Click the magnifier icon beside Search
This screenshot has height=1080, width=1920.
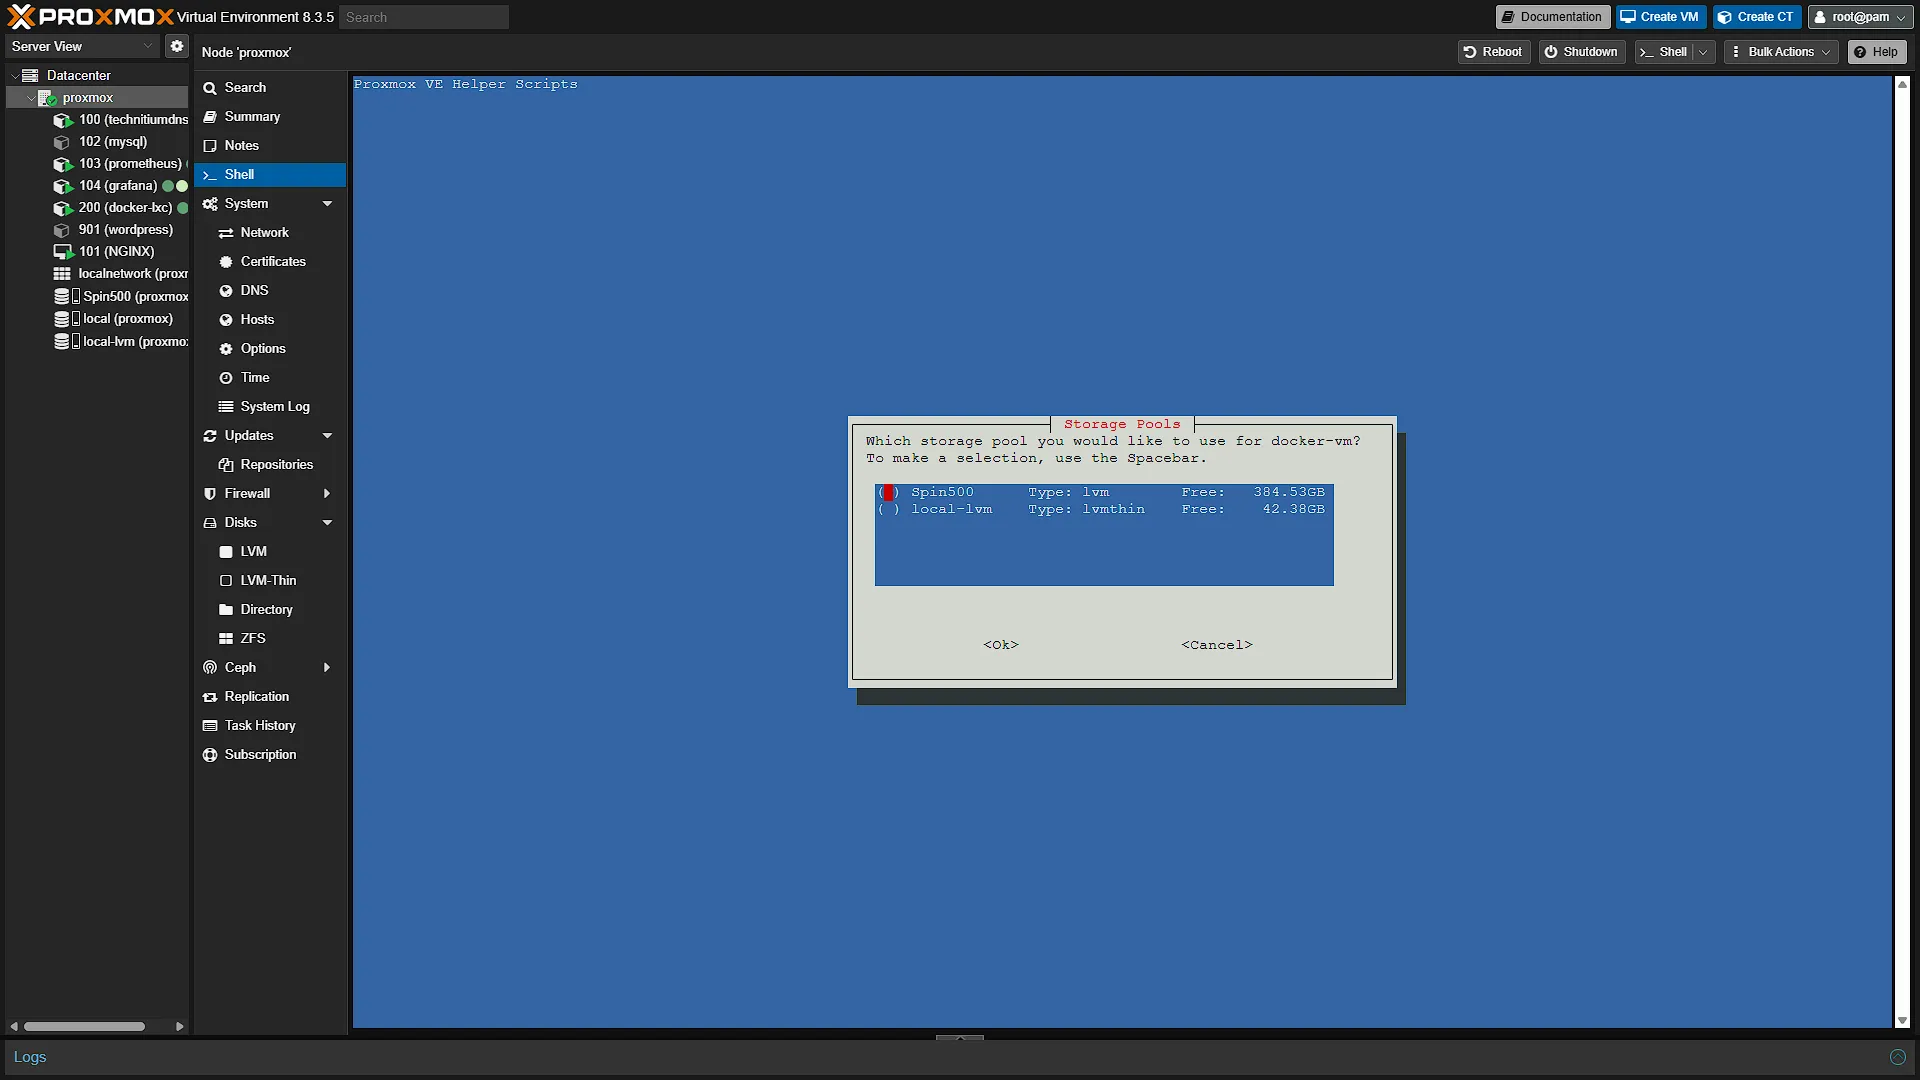click(210, 88)
